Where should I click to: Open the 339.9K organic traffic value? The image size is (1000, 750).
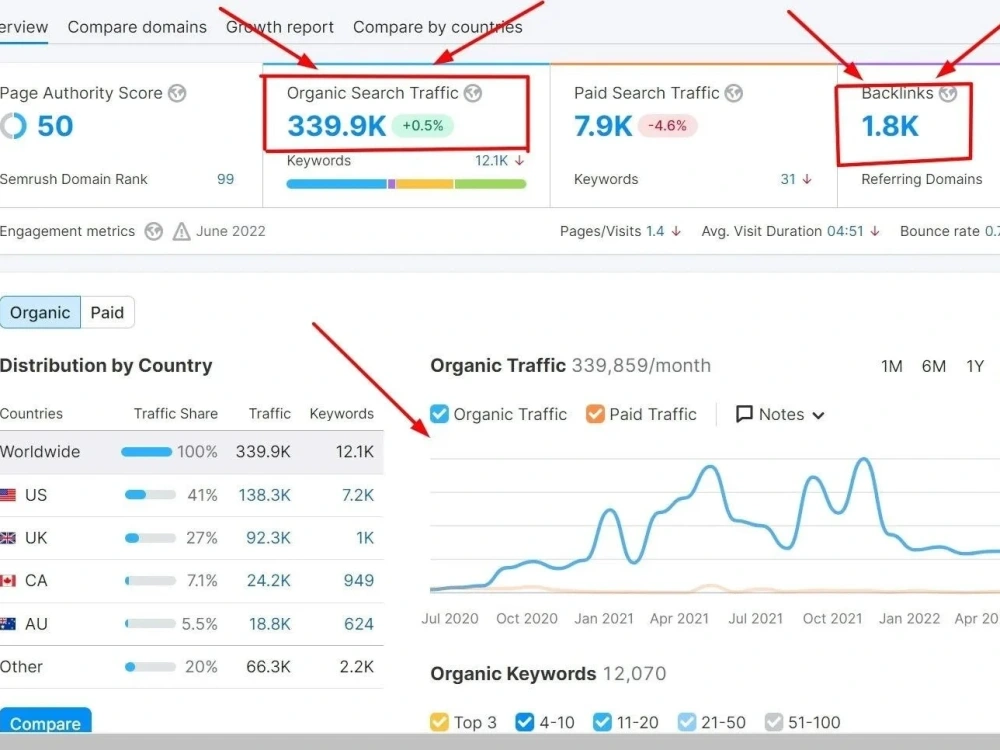pos(336,126)
